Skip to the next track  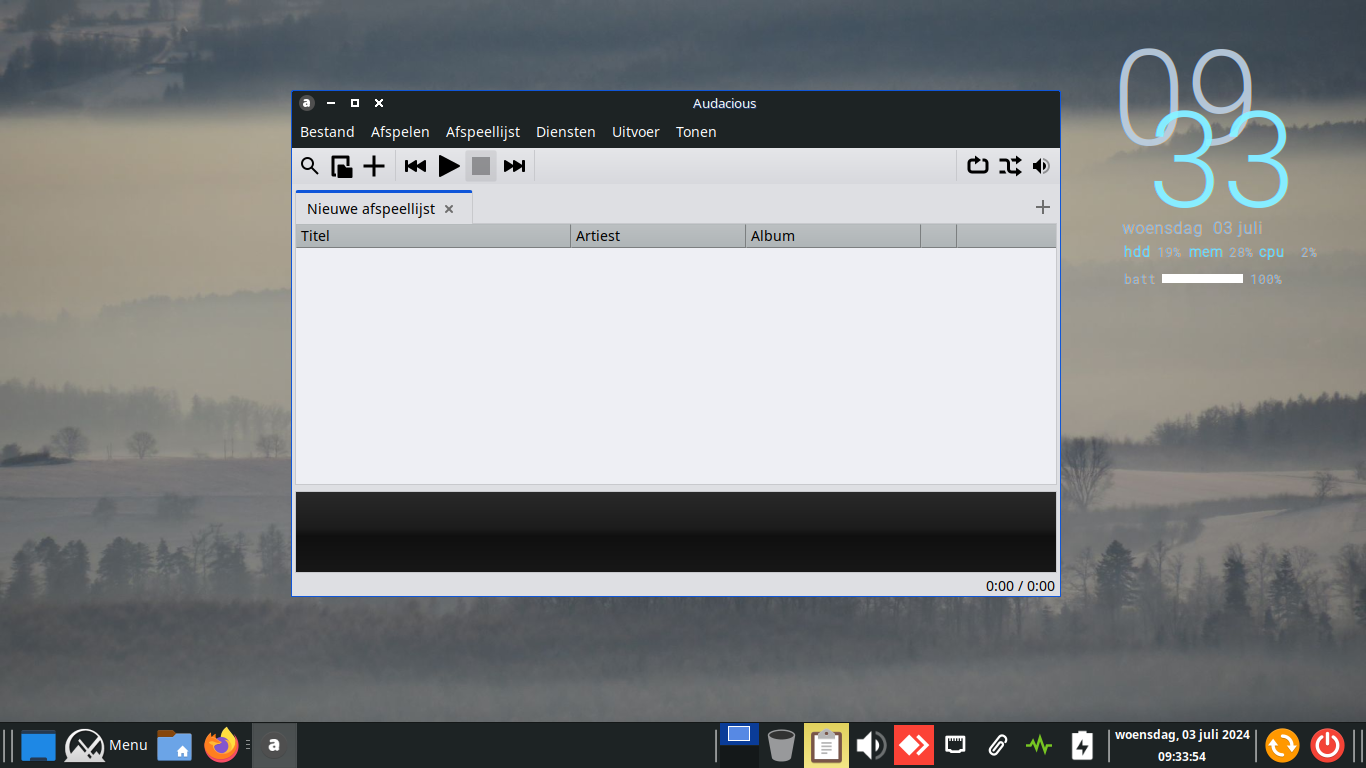pos(514,166)
